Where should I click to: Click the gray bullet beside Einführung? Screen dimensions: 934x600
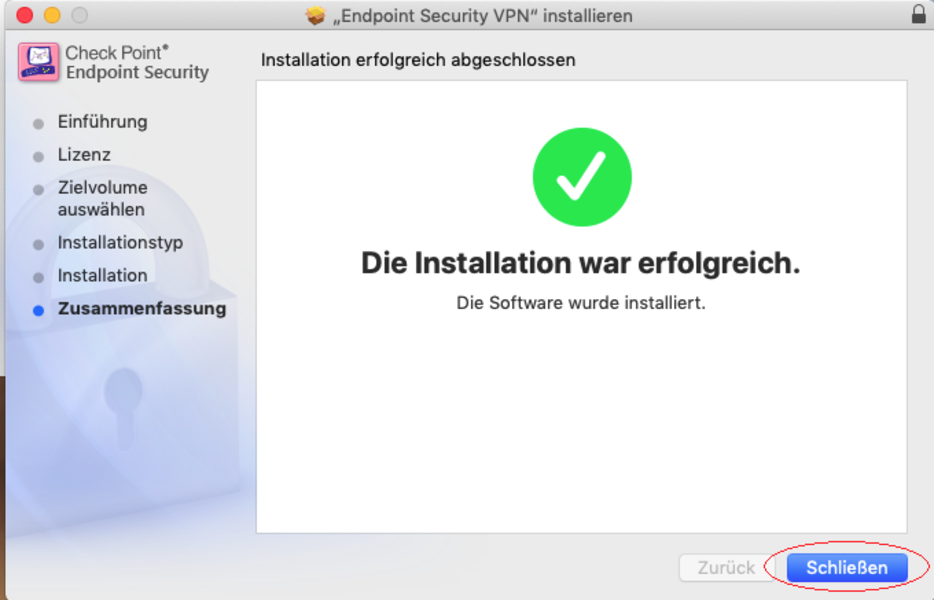[x=39, y=124]
